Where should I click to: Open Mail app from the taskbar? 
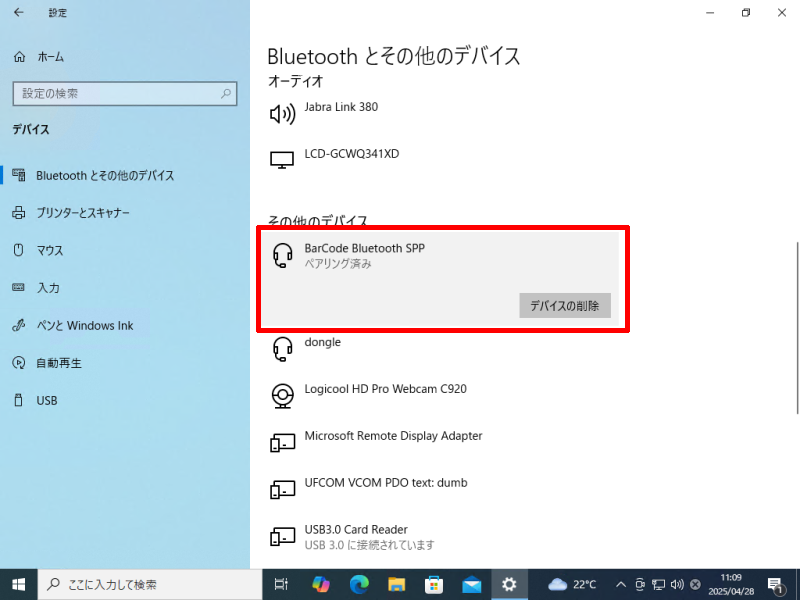[472, 585]
